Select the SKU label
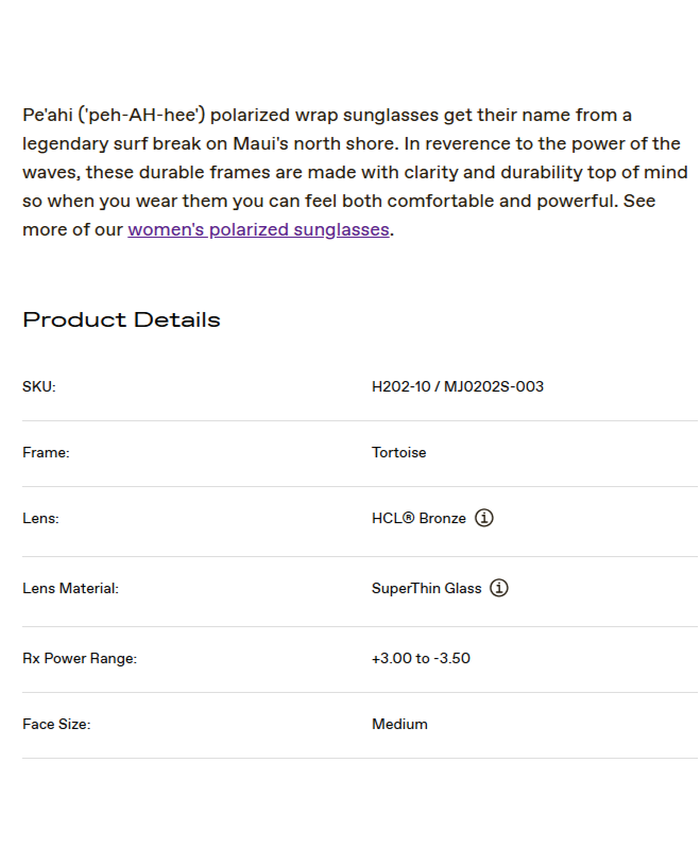Viewport: 700px width, 850px height. 39,386
